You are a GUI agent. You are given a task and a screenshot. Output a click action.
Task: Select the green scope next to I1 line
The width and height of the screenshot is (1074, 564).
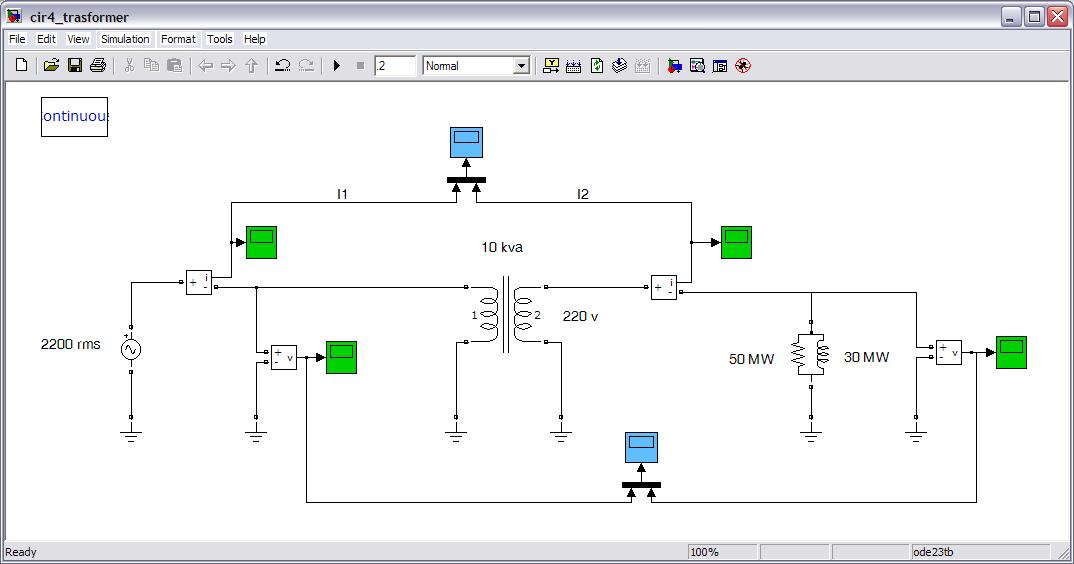261,242
